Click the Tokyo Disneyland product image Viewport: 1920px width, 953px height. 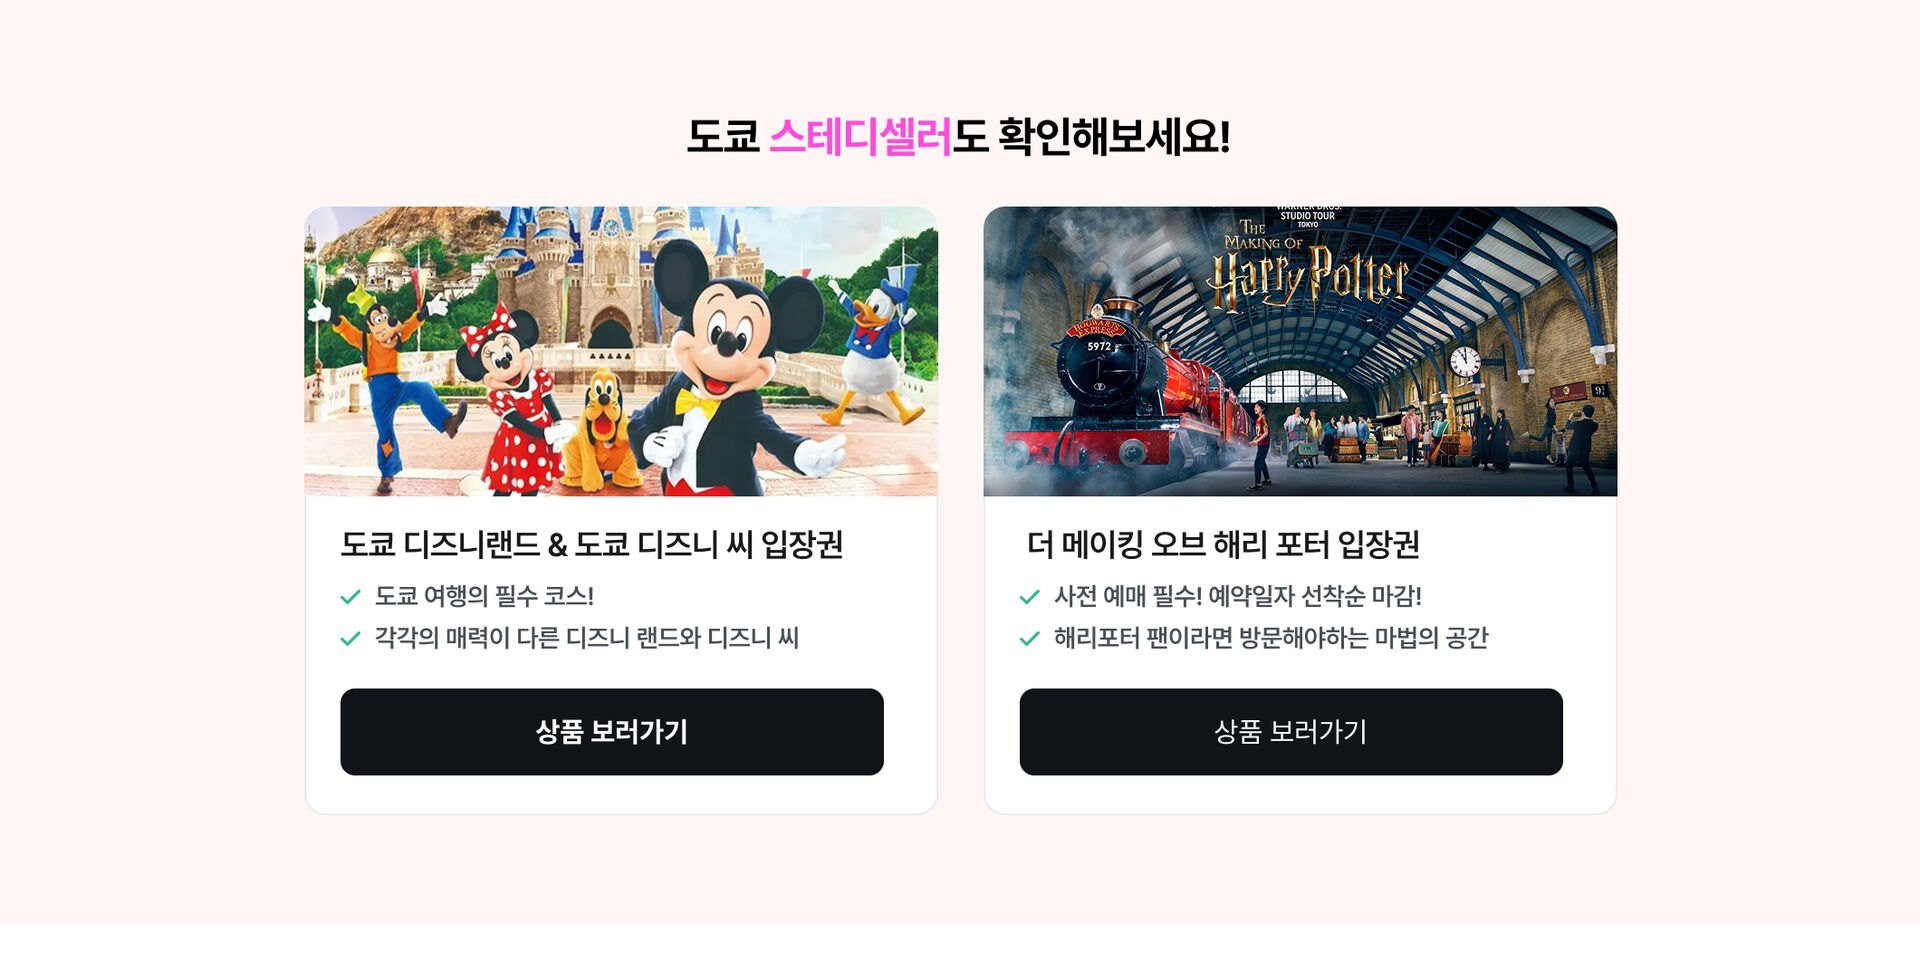click(x=621, y=351)
